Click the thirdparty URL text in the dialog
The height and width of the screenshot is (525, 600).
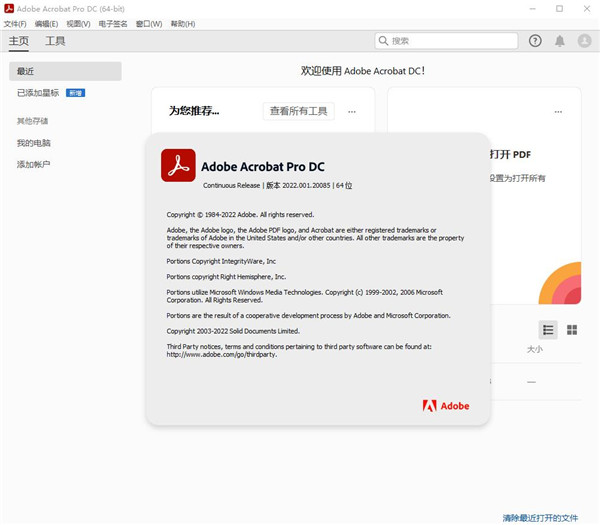click(222, 355)
